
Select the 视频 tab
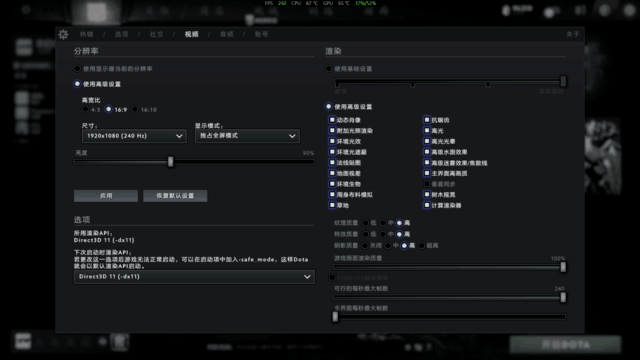[x=191, y=34]
